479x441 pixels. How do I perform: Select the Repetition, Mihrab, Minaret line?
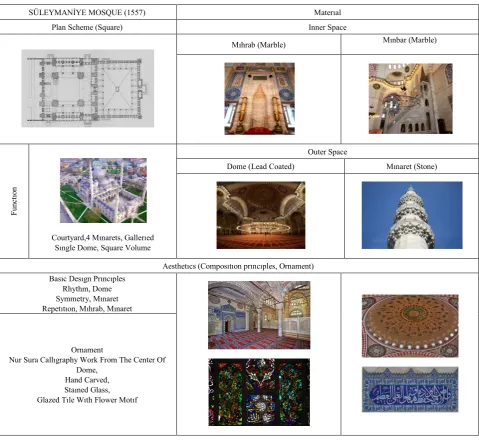pyautogui.click(x=87, y=309)
